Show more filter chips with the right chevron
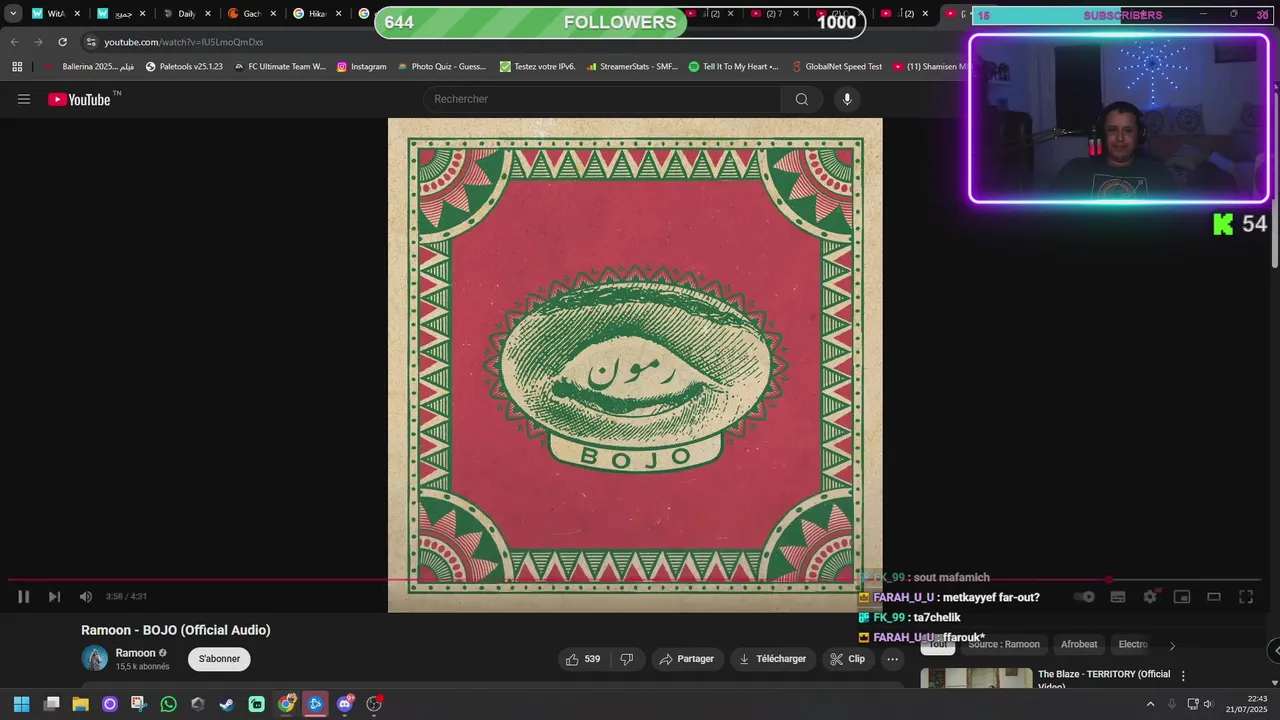Image resolution: width=1280 pixels, height=720 pixels. 1172,645
